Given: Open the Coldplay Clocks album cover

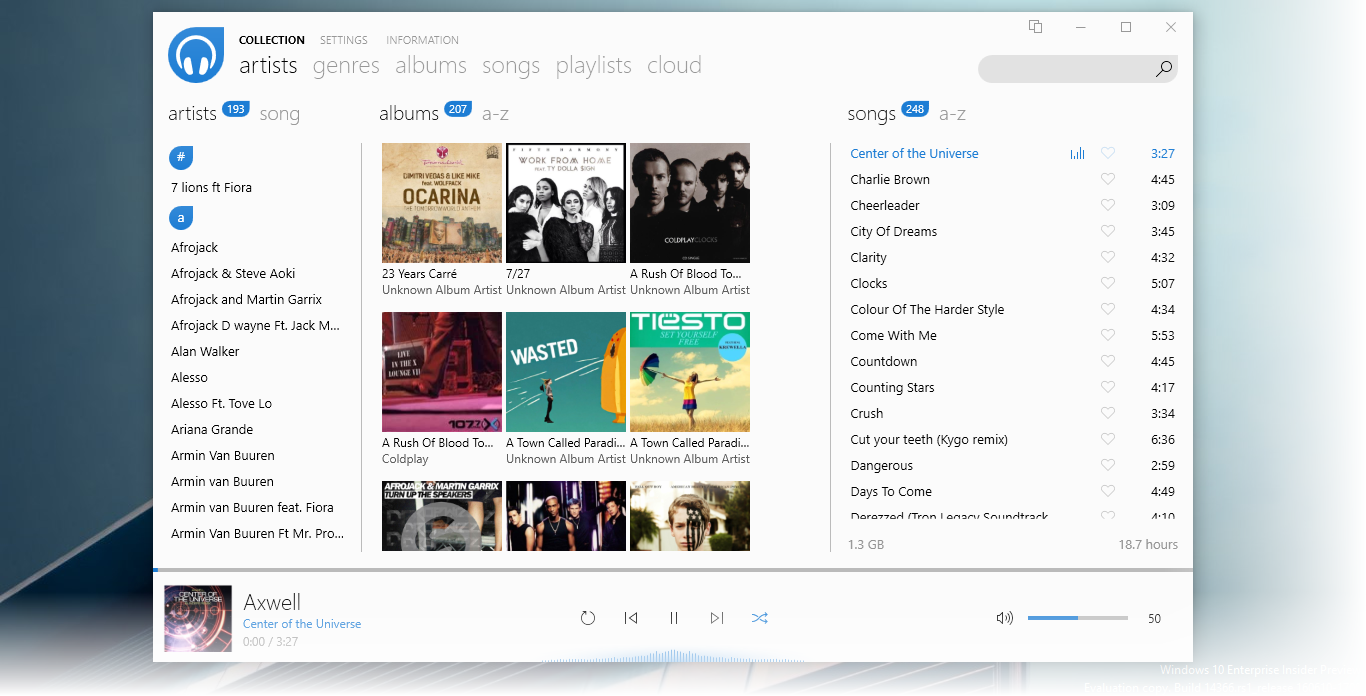Looking at the screenshot, I should coord(690,203).
